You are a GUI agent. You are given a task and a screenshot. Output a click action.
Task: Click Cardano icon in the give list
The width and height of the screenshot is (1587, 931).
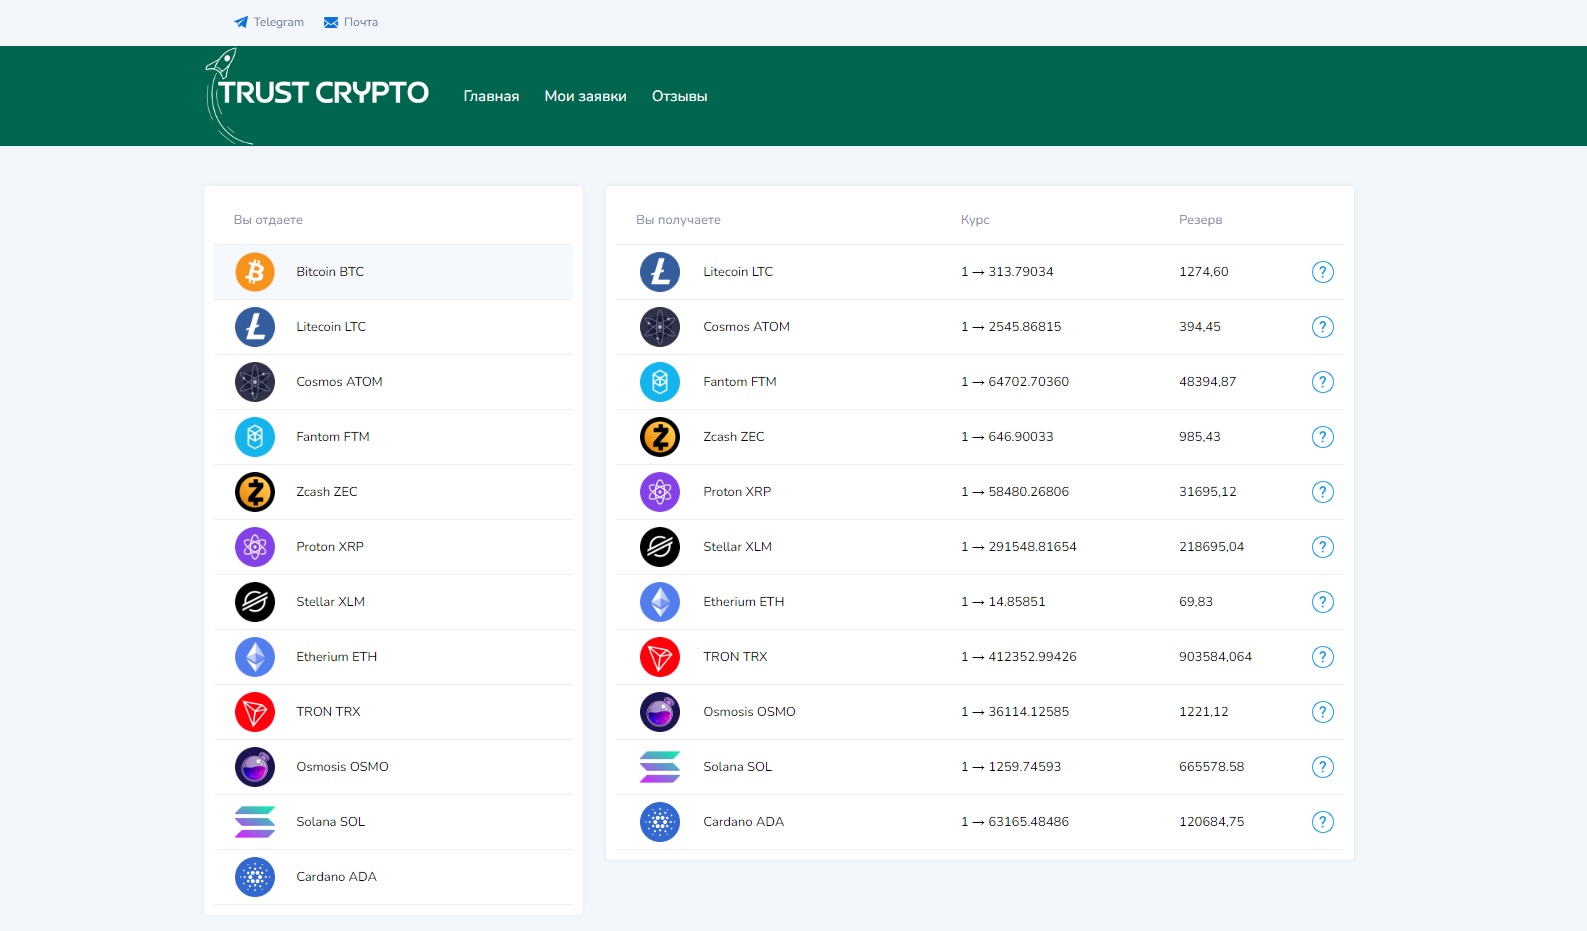tap(255, 877)
